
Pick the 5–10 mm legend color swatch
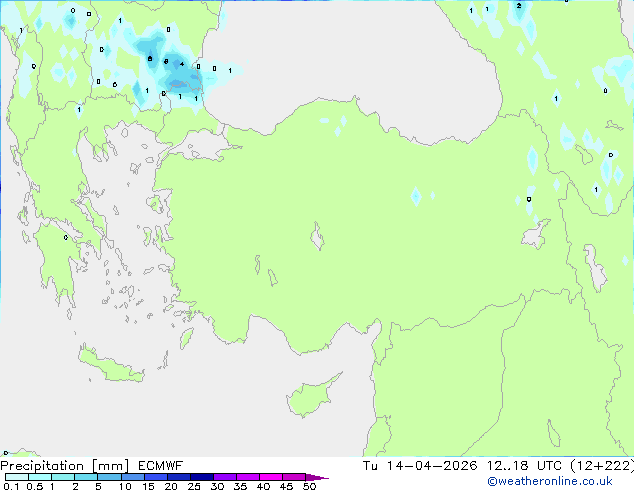[109, 477]
